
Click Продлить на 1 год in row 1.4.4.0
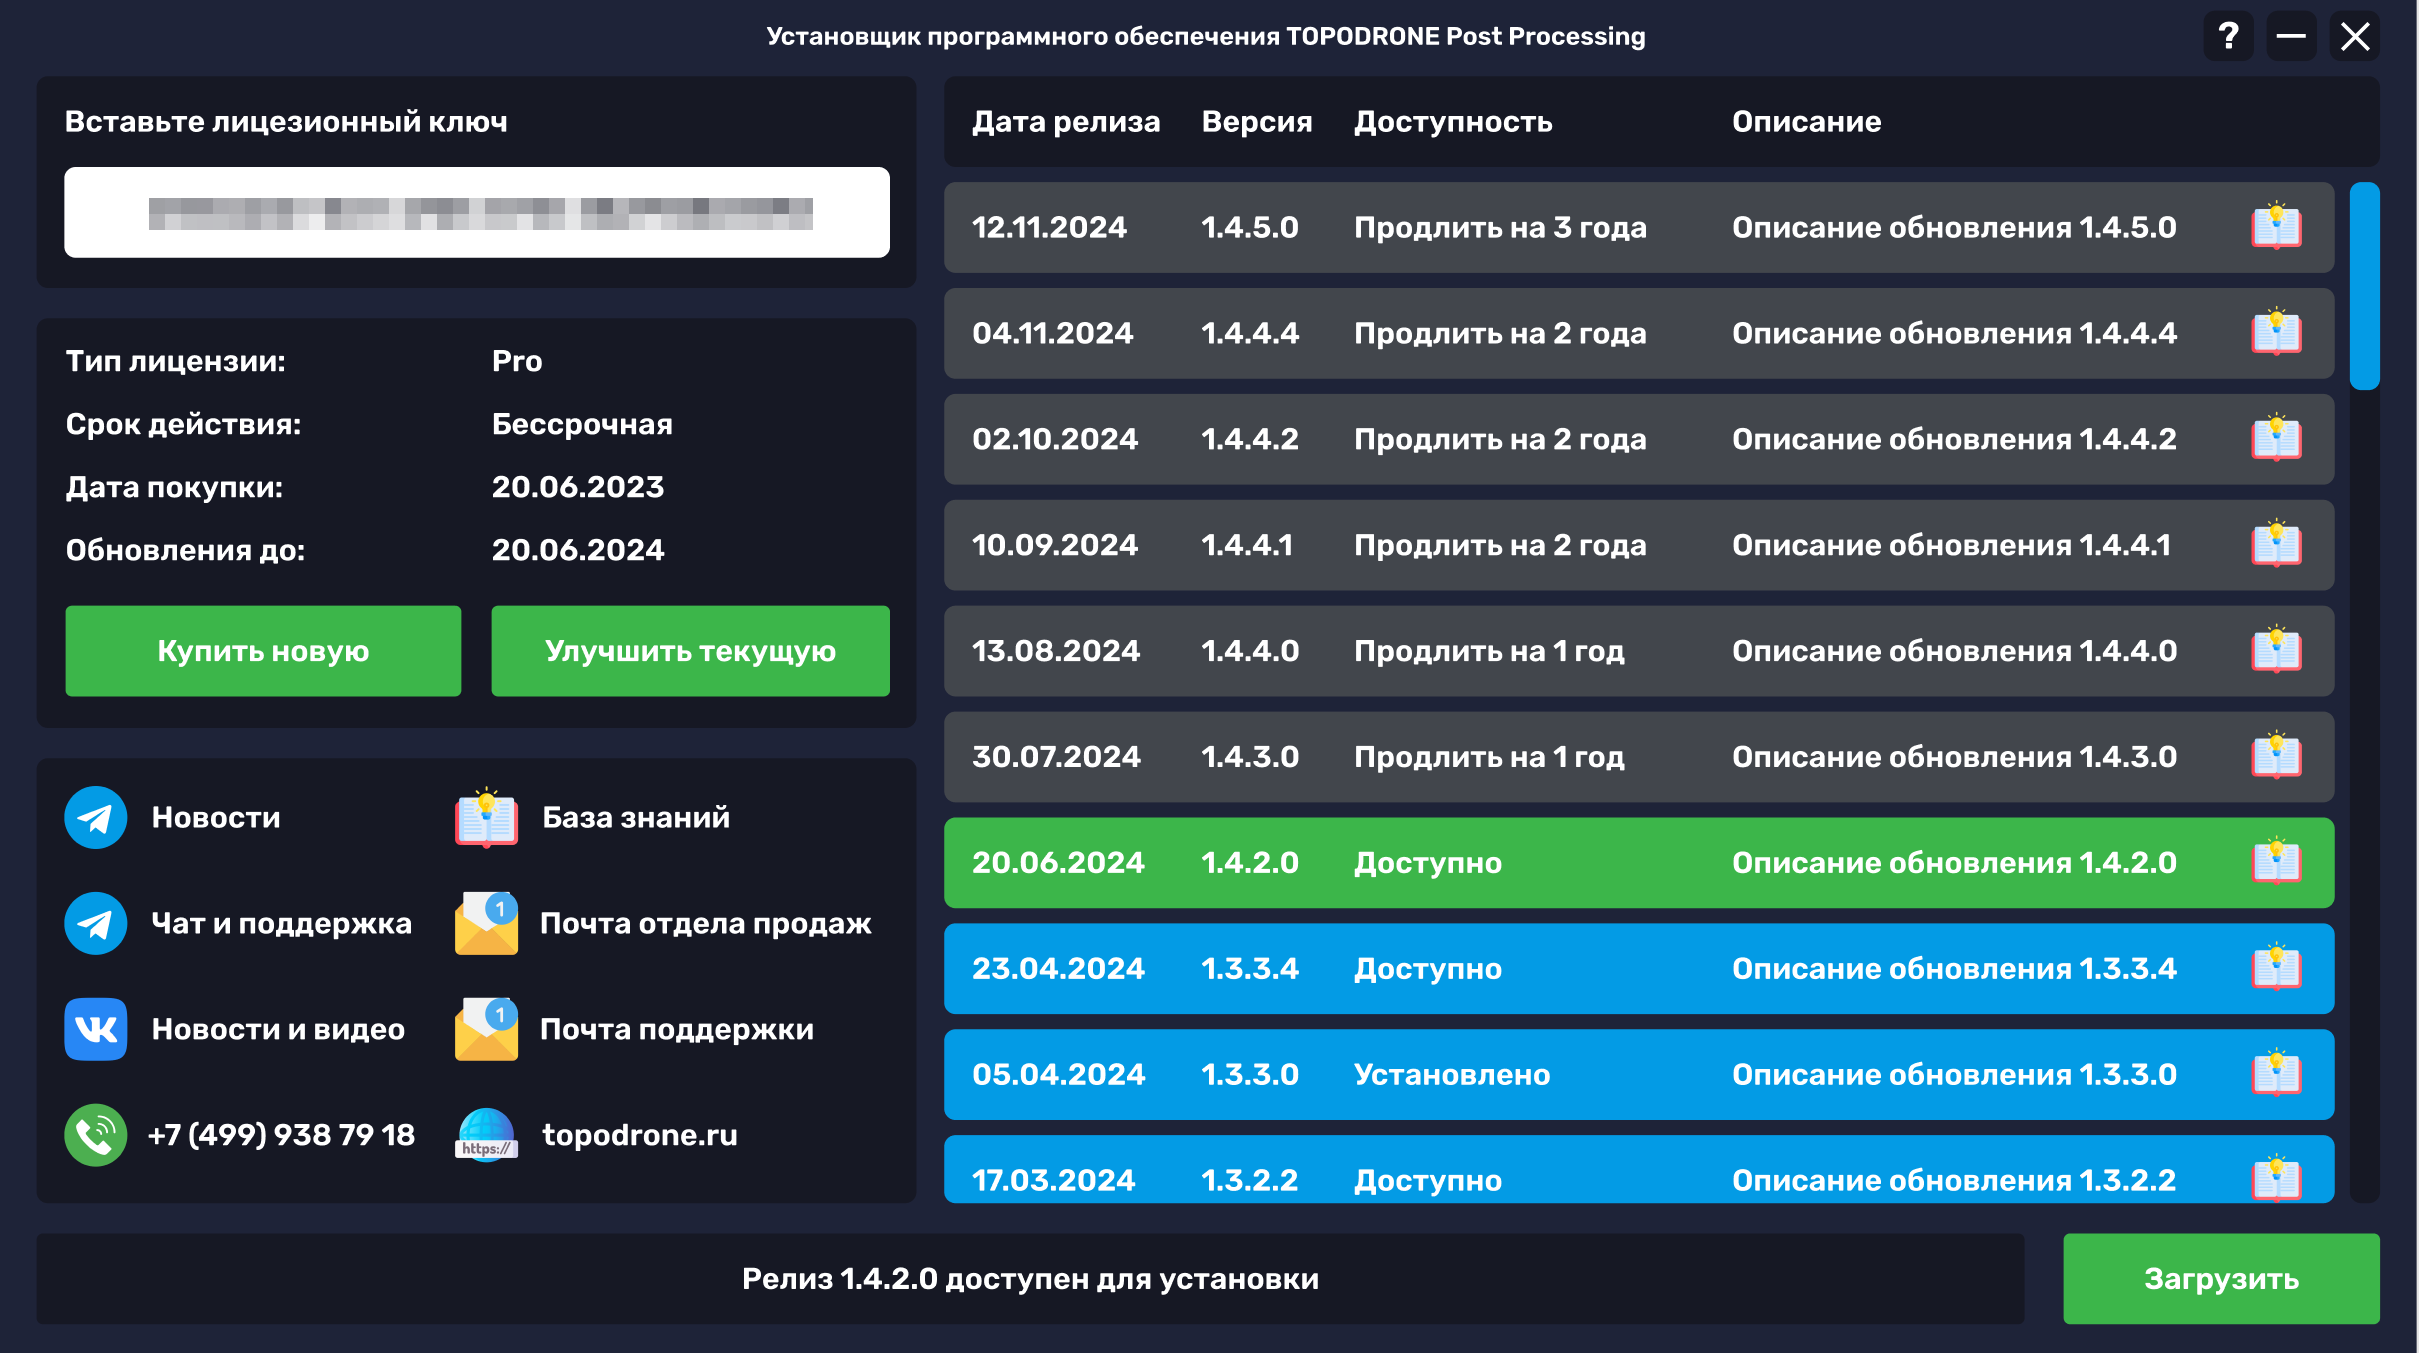pyautogui.click(x=1489, y=652)
